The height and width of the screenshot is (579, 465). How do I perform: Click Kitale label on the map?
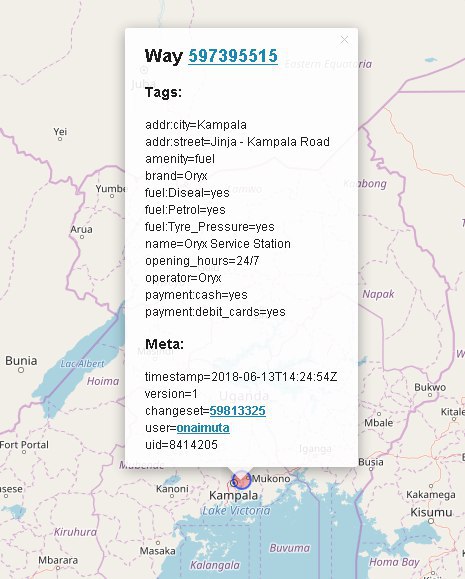point(452,411)
